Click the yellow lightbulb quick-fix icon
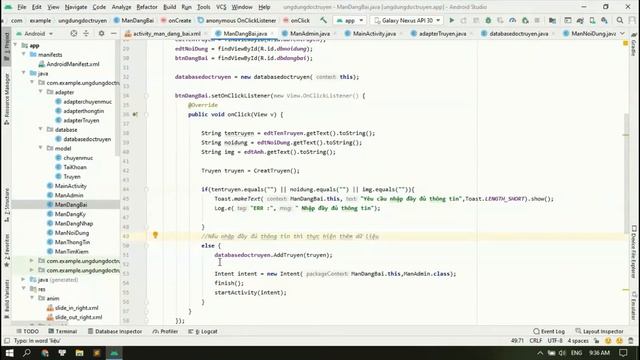This screenshot has width=640, height=360. point(155,235)
